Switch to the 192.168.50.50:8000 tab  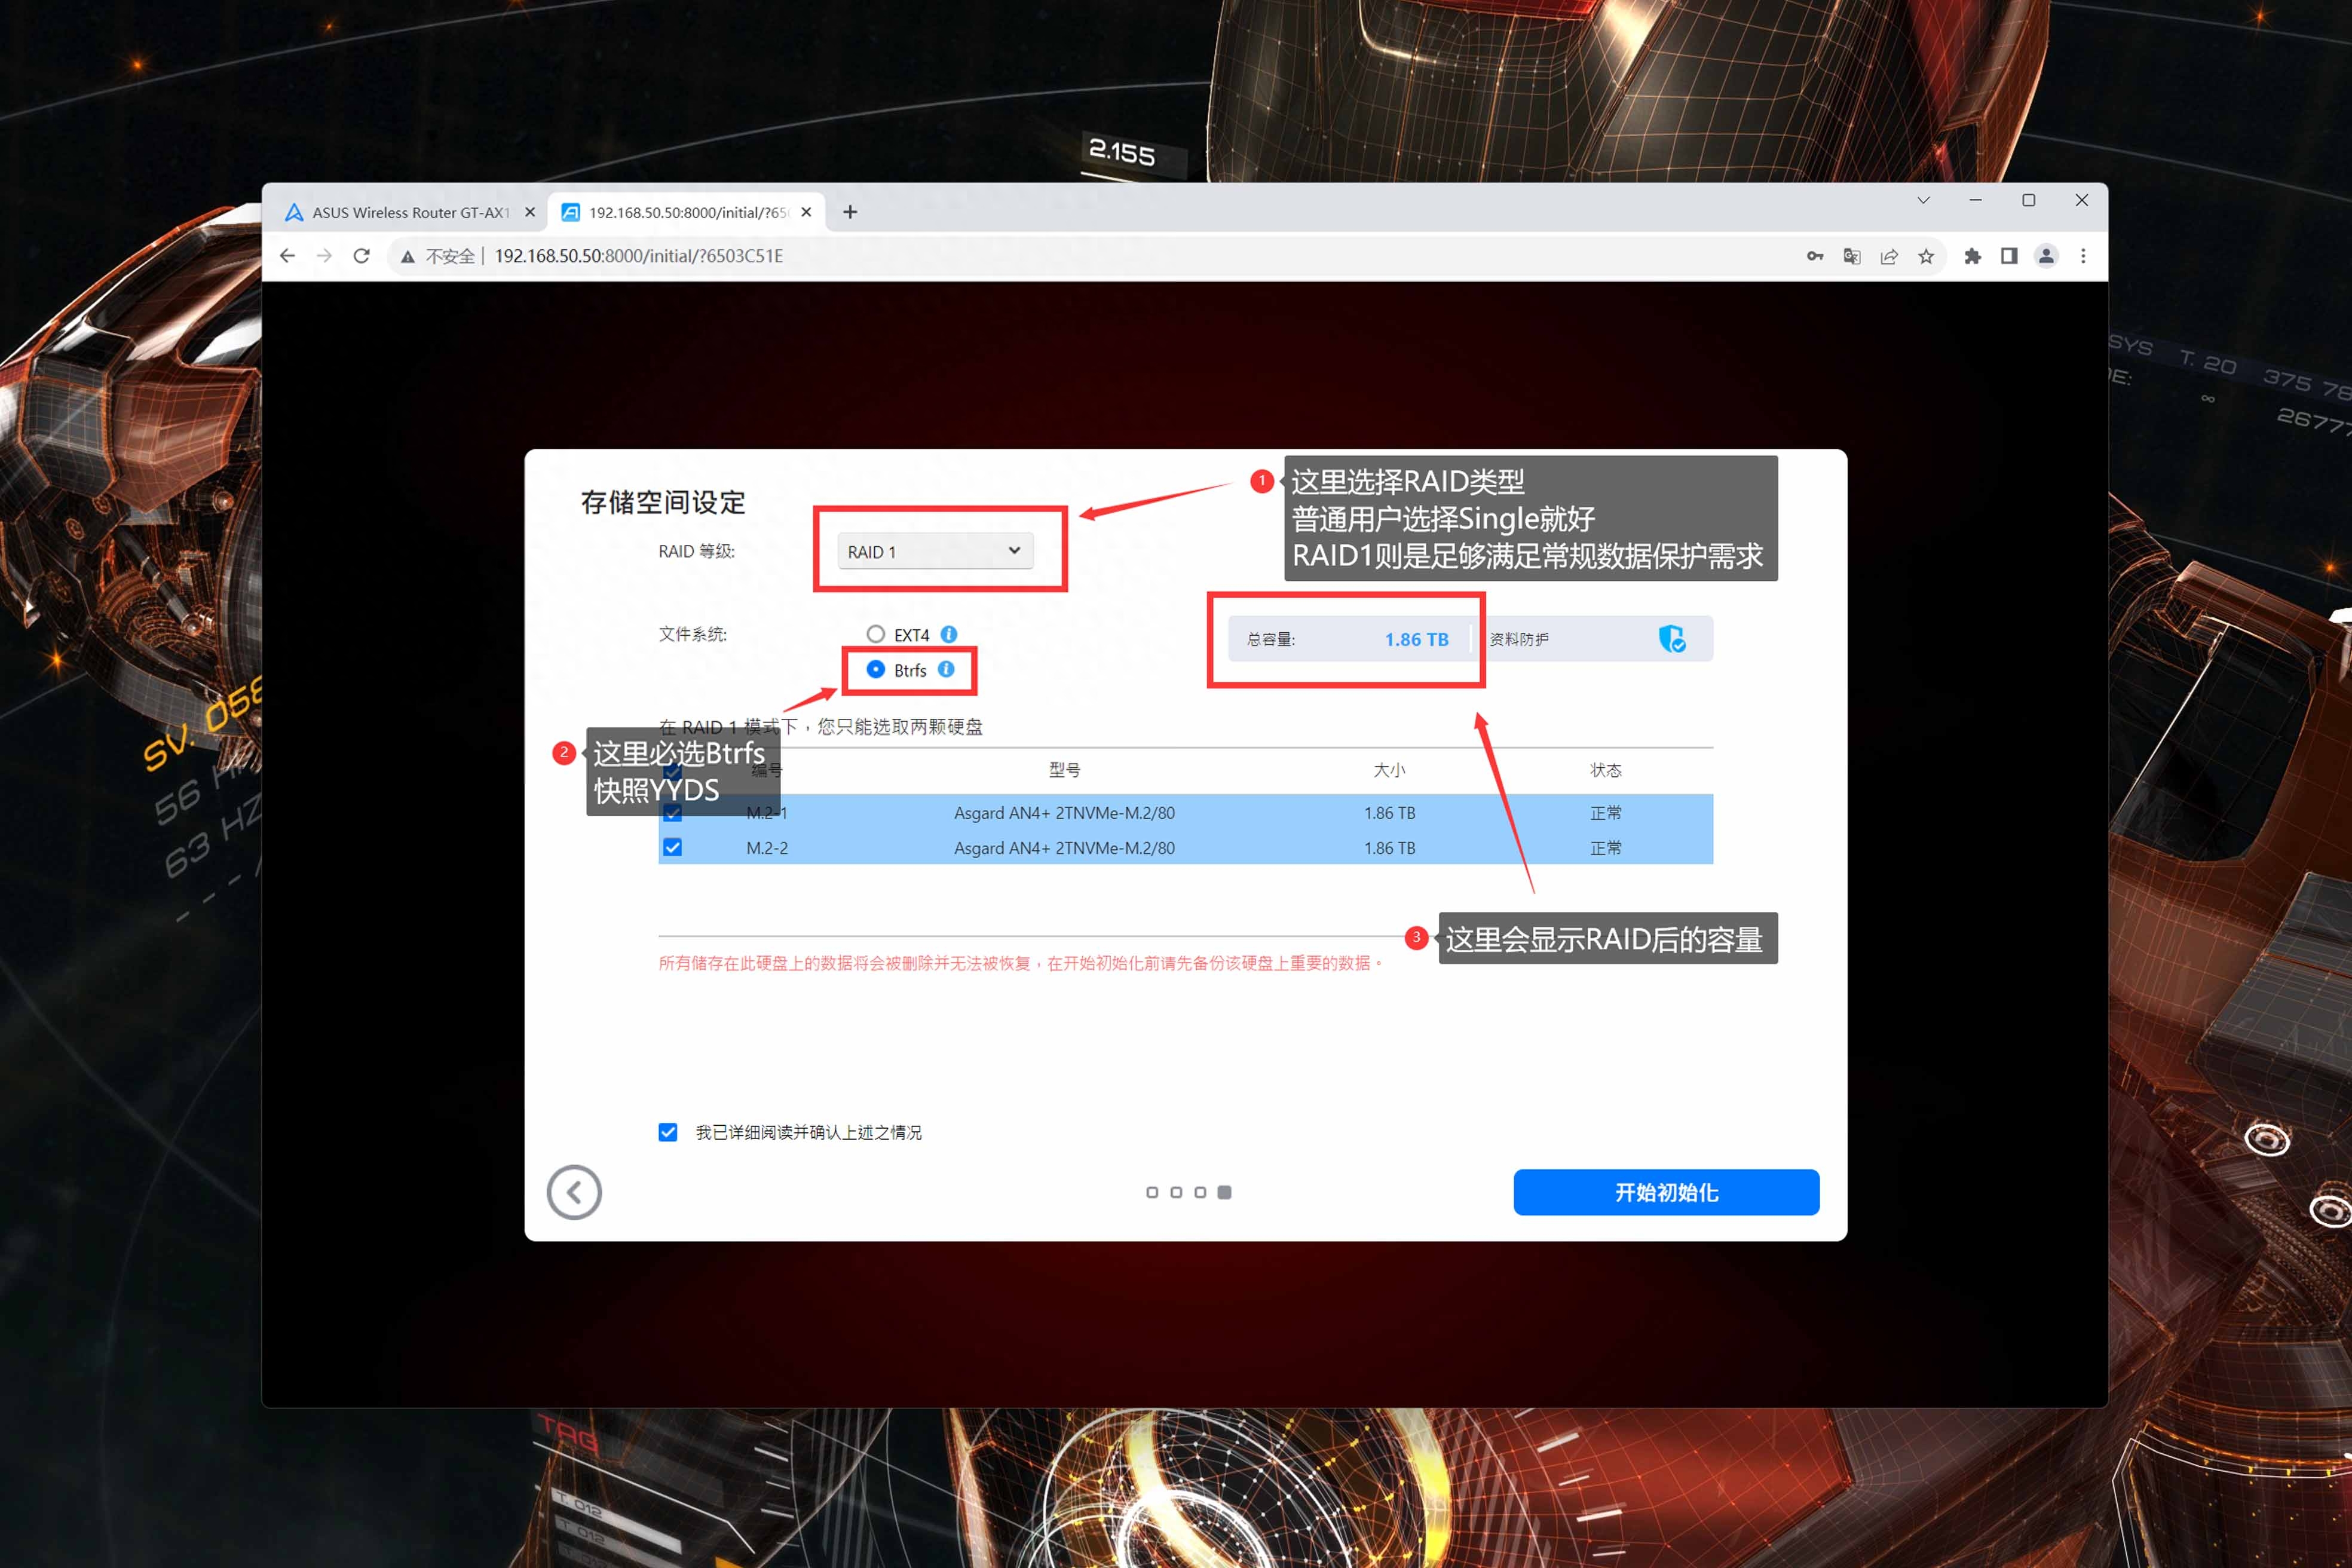687,212
